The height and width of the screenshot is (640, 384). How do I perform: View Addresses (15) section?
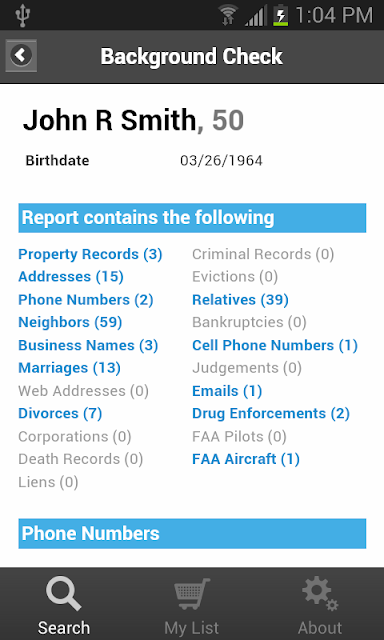71,277
